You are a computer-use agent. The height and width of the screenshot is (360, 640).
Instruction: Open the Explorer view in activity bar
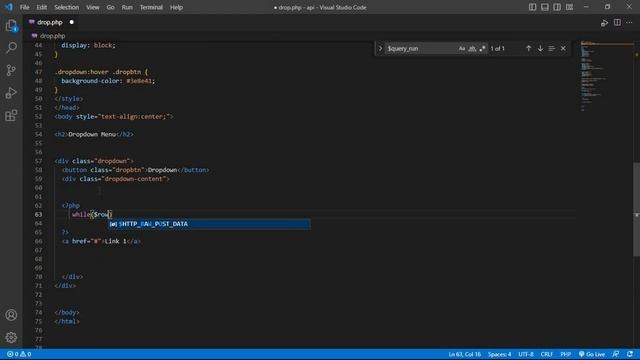pos(11,26)
